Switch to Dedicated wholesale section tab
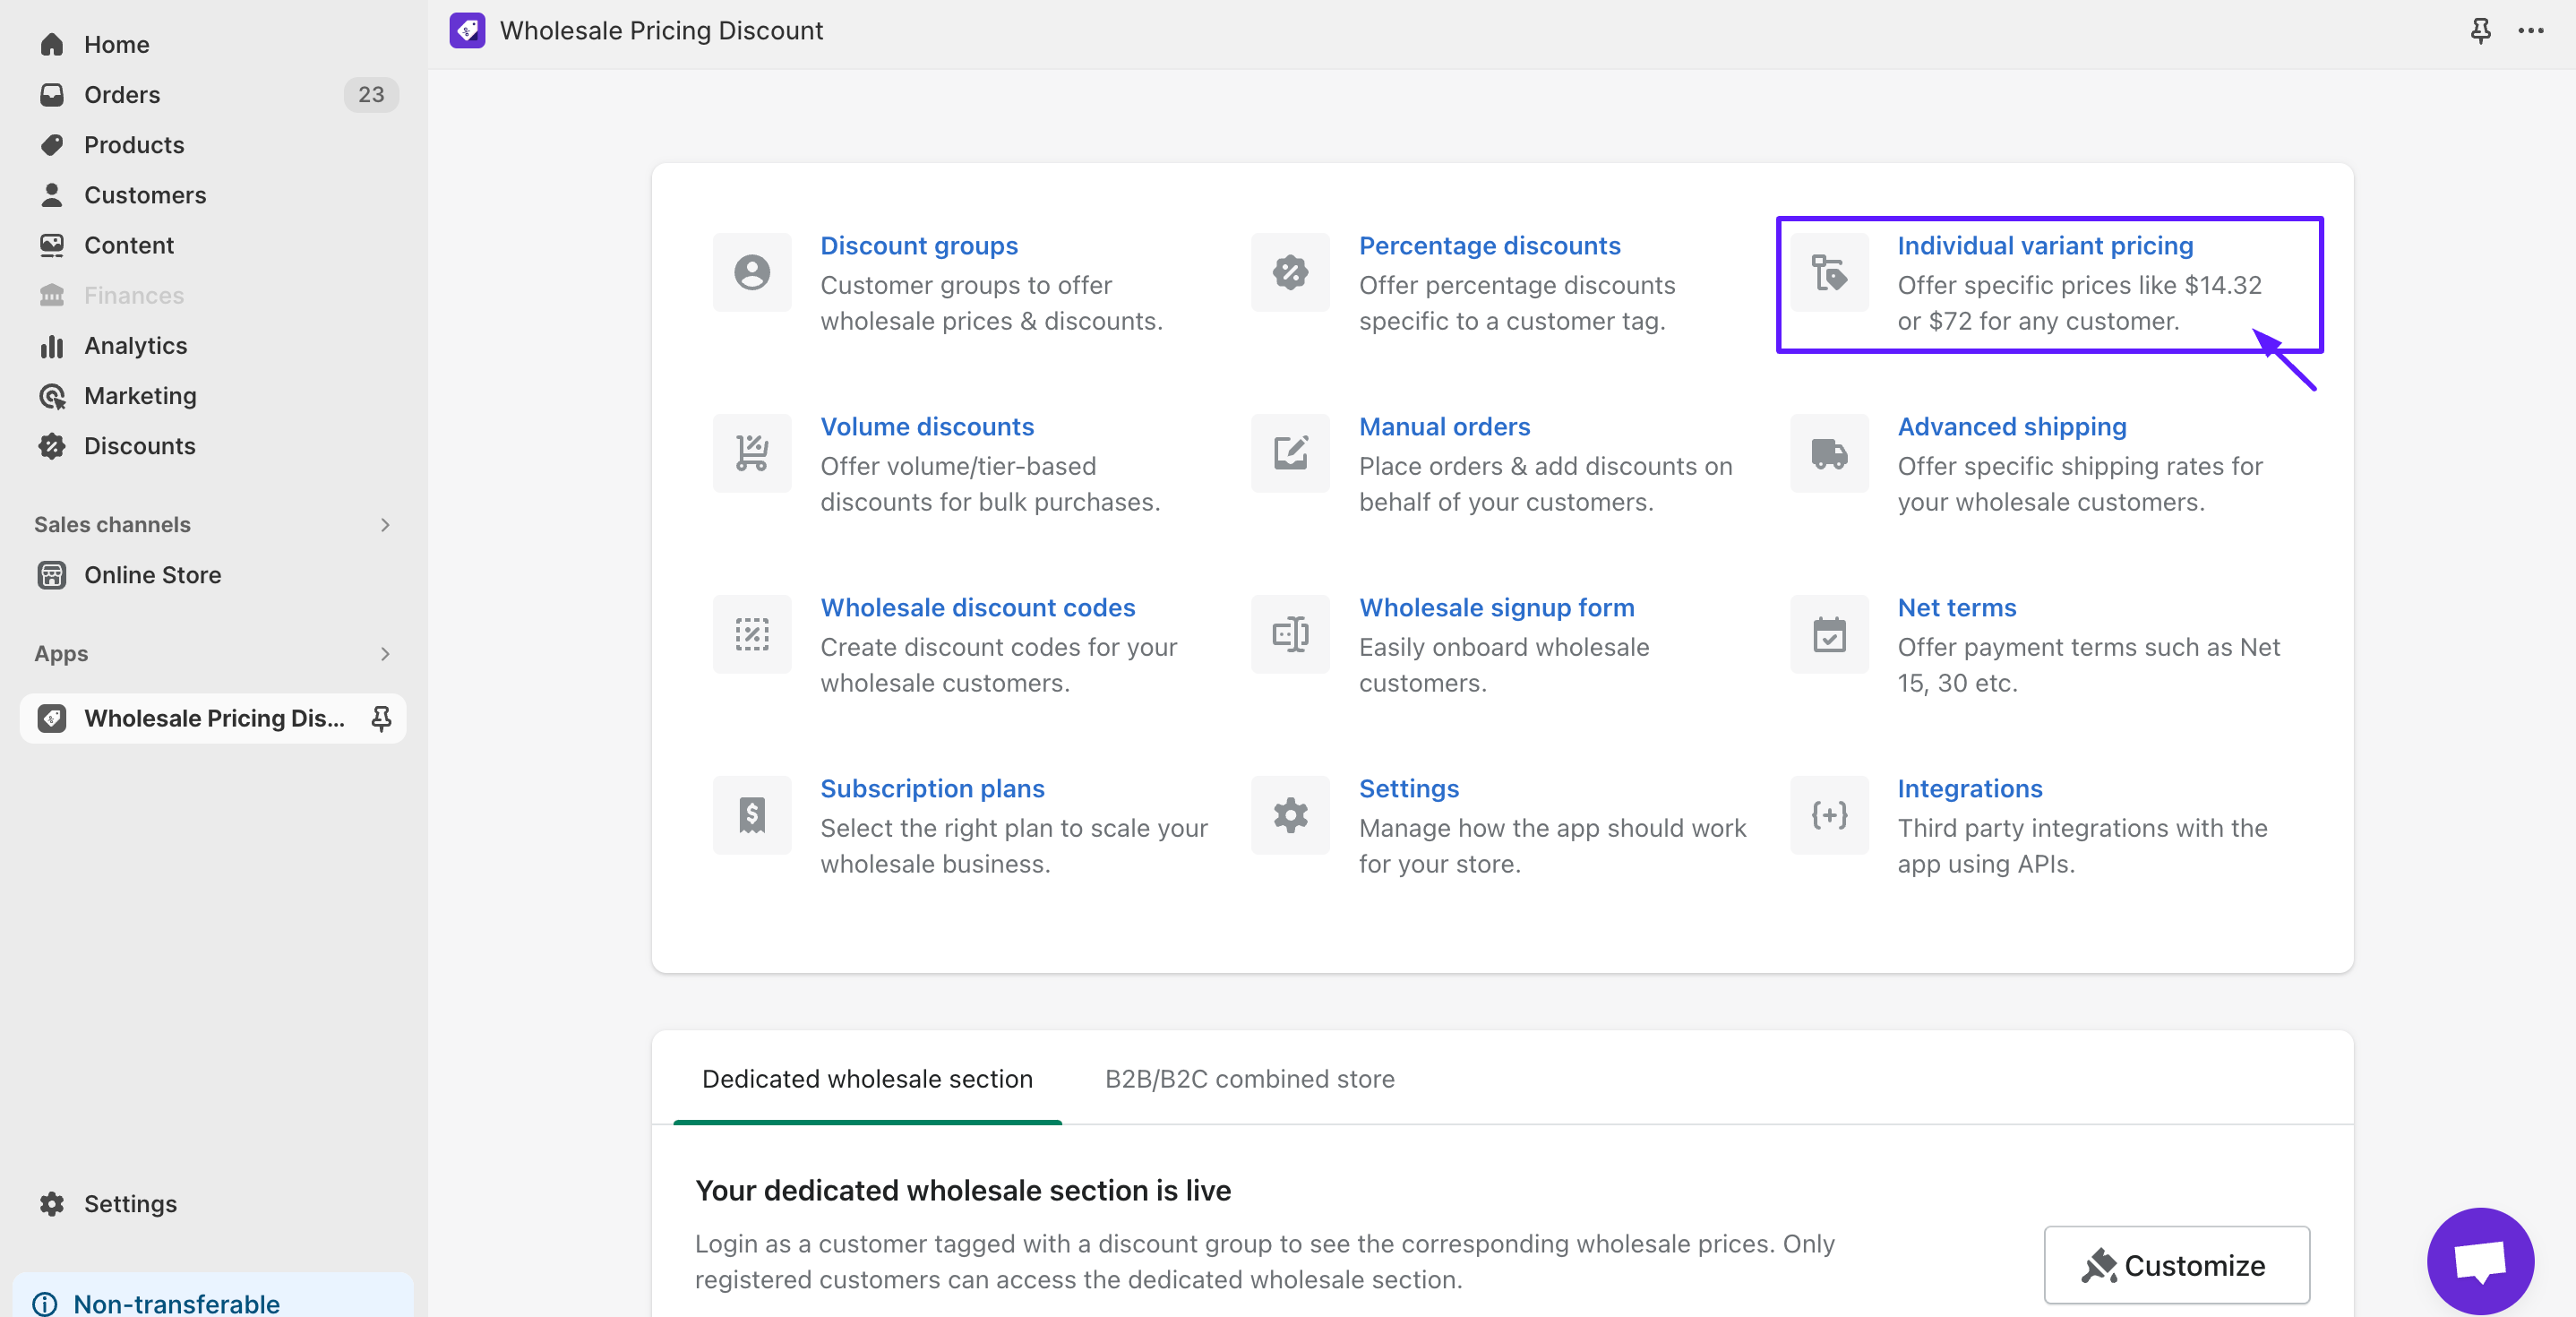2576x1317 pixels. point(867,1078)
